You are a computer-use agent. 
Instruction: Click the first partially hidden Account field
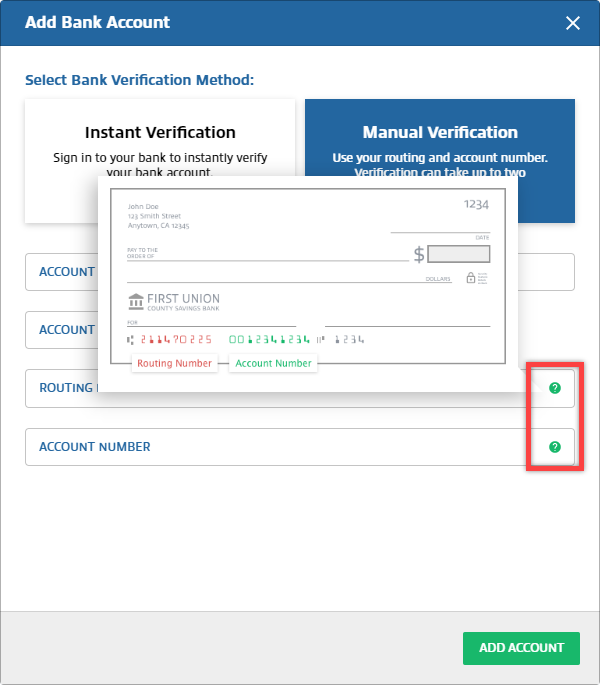[x=300, y=272]
